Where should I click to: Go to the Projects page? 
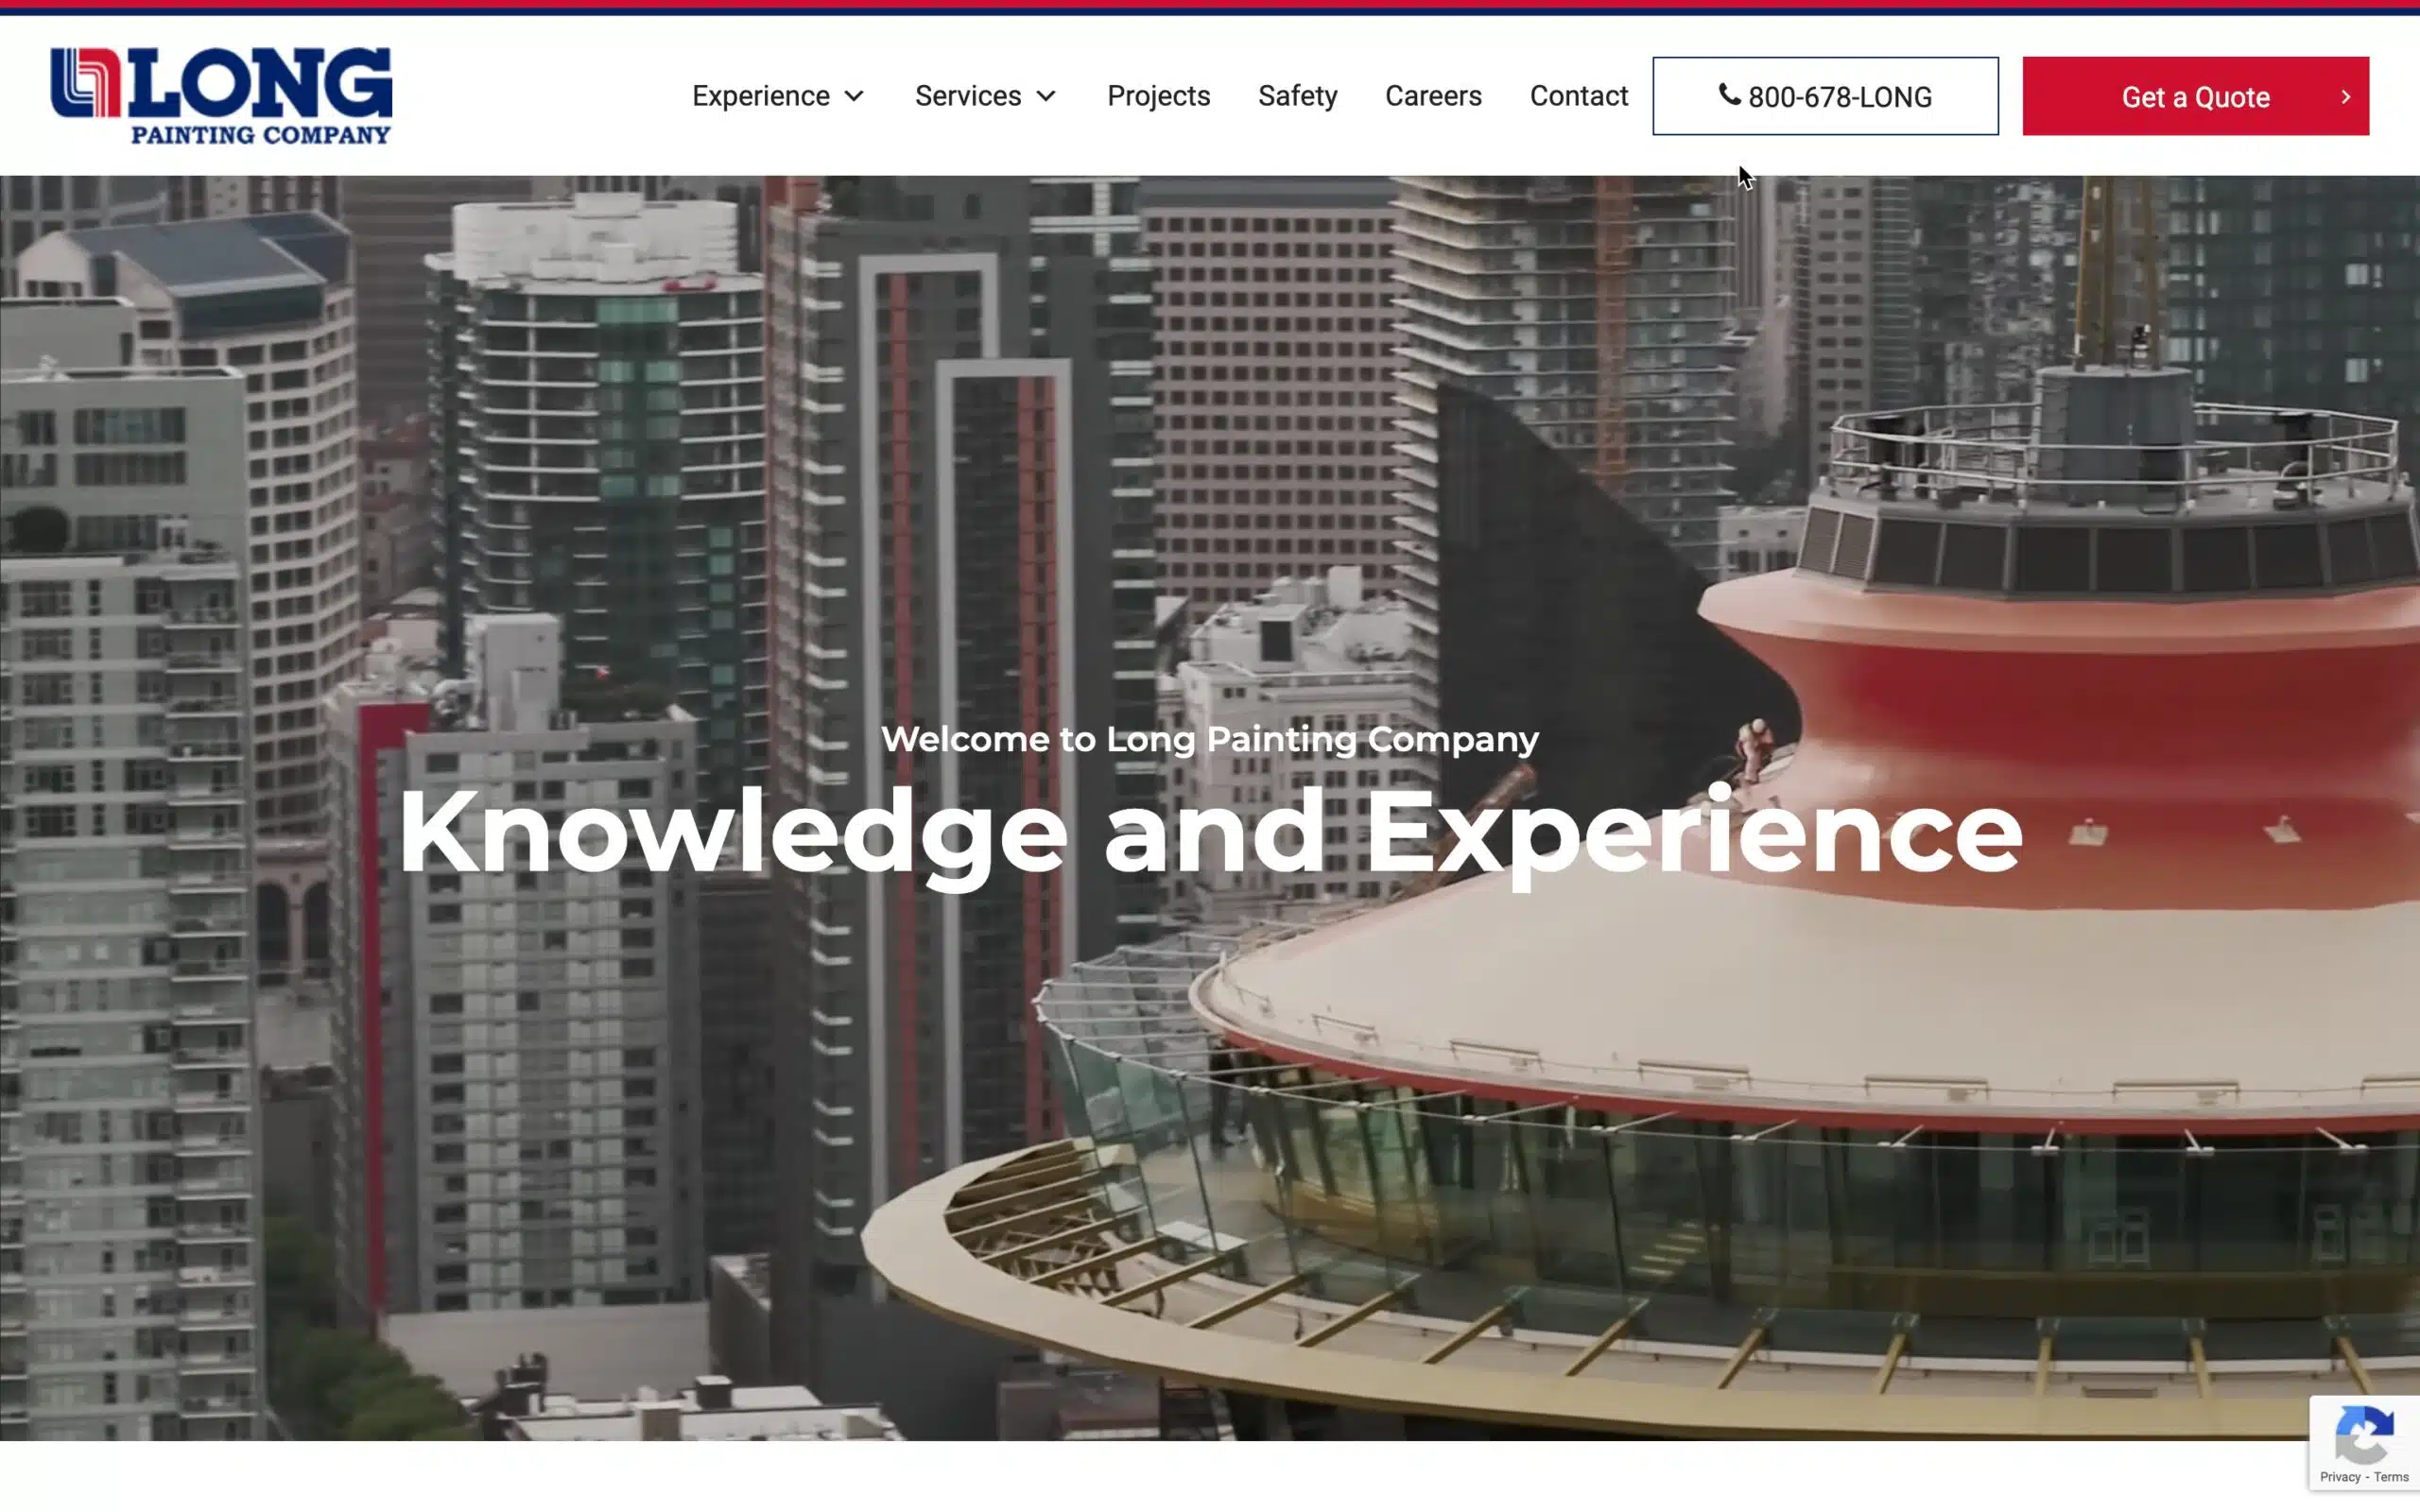[x=1158, y=96]
